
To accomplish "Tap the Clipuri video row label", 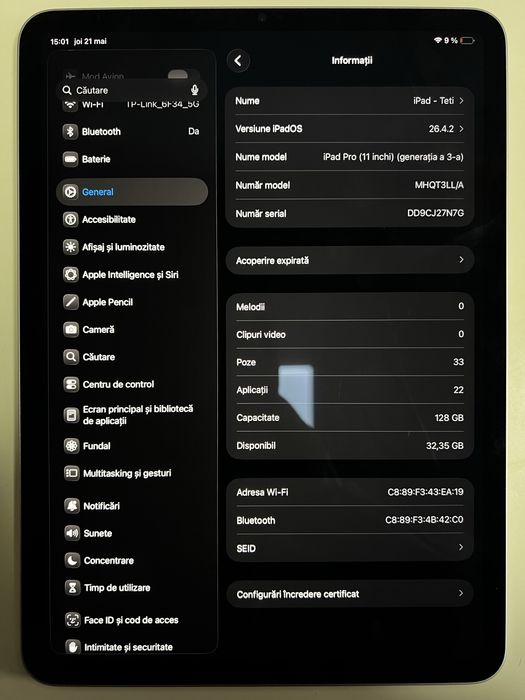I will [x=261, y=334].
